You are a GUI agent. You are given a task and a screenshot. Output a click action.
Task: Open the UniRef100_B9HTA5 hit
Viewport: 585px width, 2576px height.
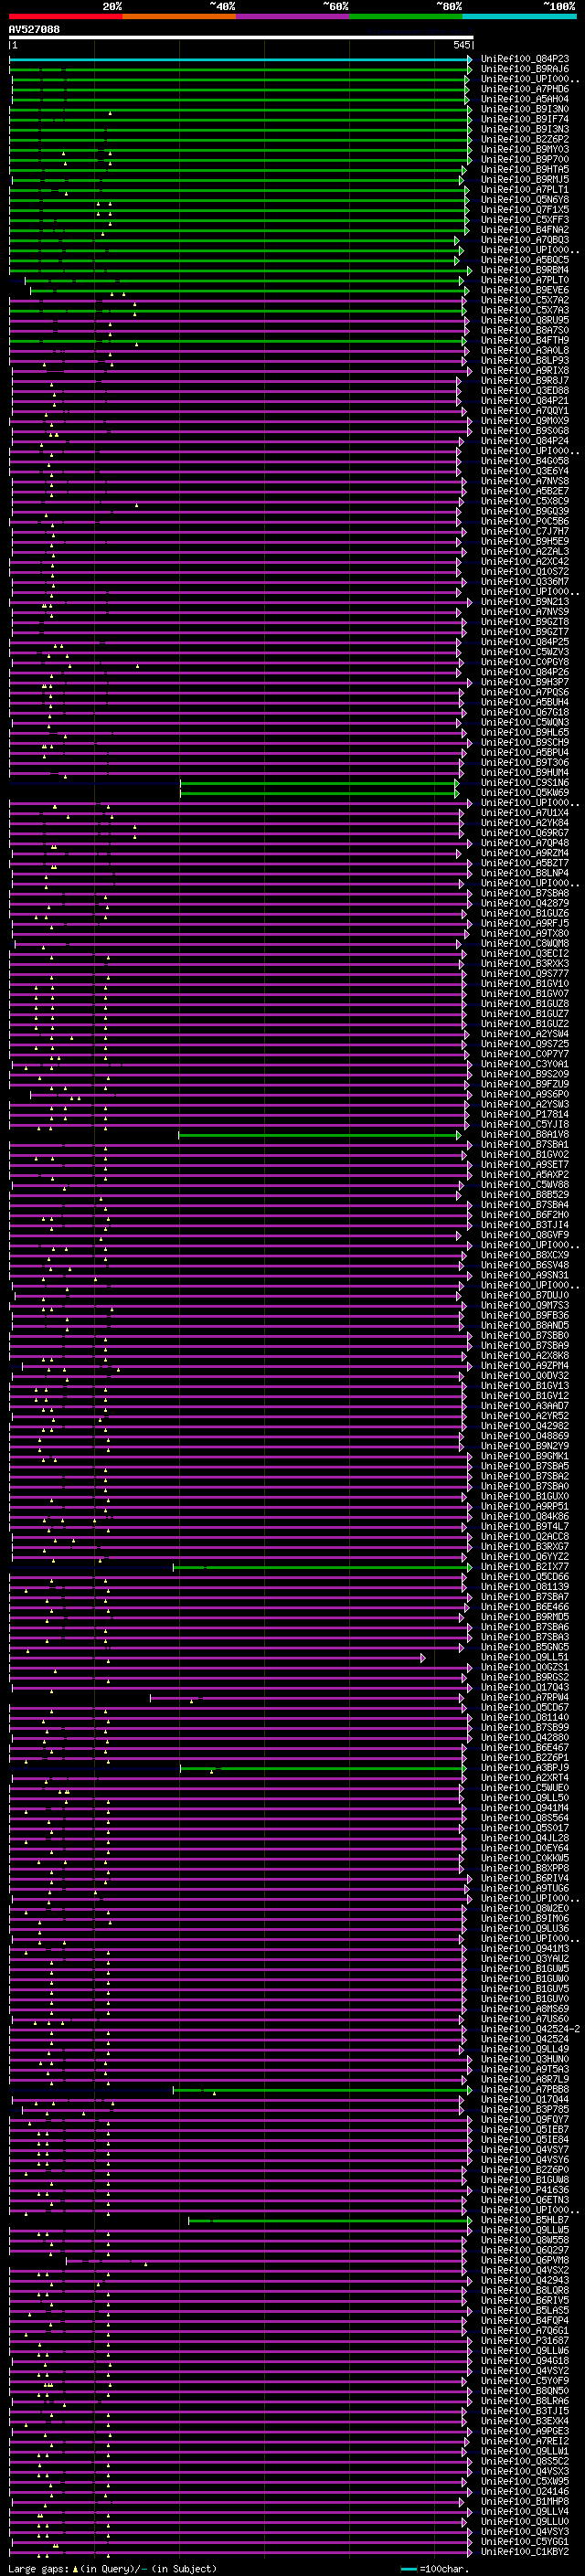(525, 170)
